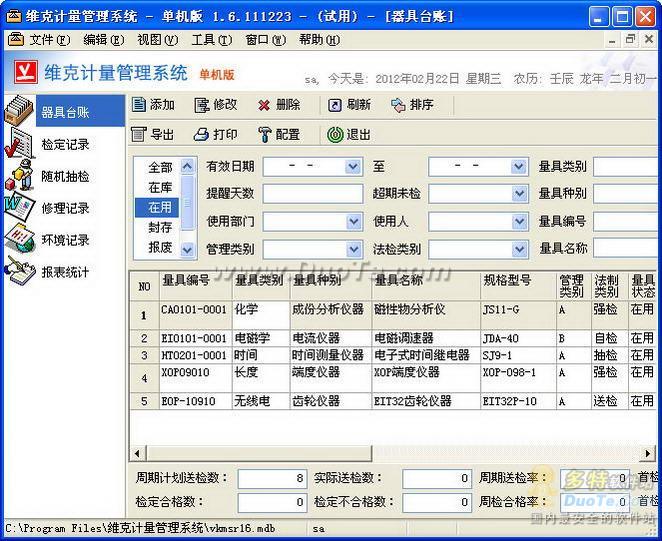662x541 pixels.
Task: Click the 提醒天数 input field
Action: [313, 194]
